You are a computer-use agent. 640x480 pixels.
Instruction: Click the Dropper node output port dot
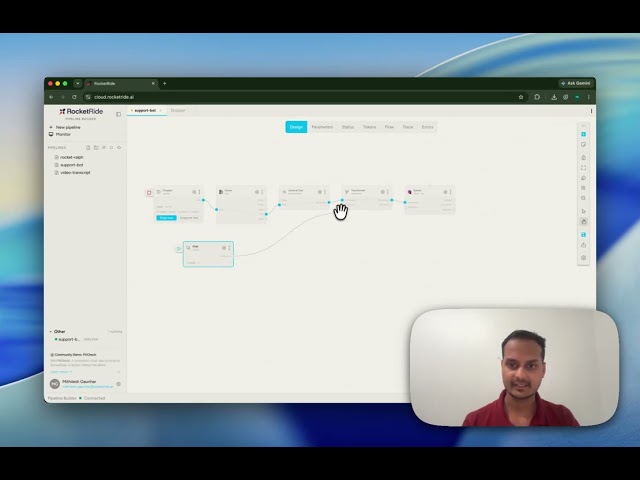(203, 200)
